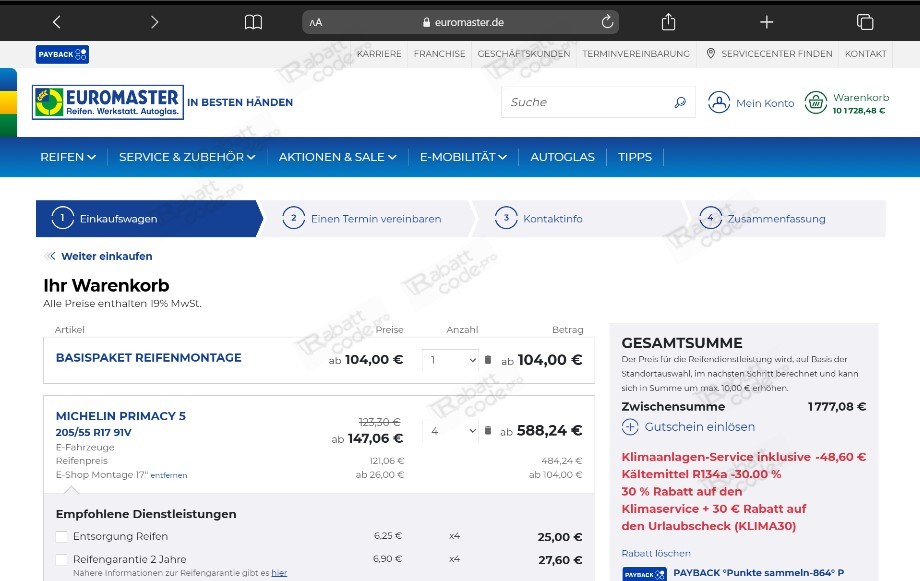Screen dimensions: 920x581
Task: Click the tire size 205/55 R17 91V
Action: tap(93, 433)
